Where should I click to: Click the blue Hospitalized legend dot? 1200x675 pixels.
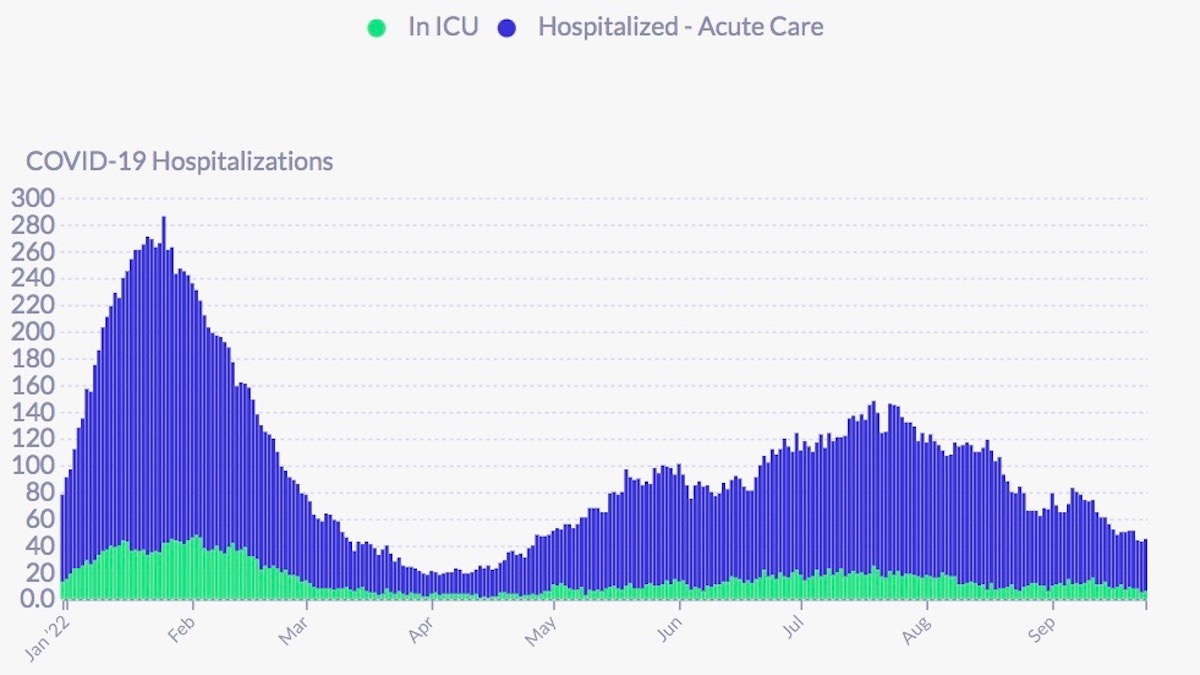(x=507, y=28)
